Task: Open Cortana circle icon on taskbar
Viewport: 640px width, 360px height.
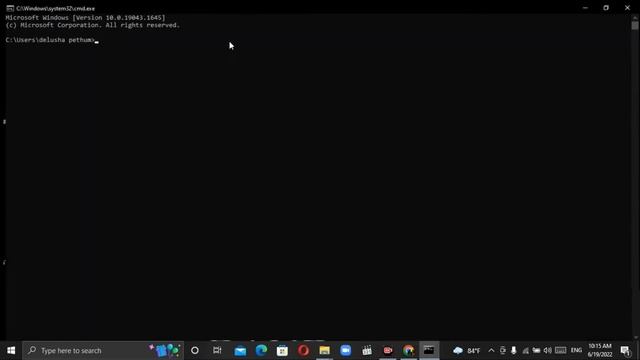Action: point(195,351)
